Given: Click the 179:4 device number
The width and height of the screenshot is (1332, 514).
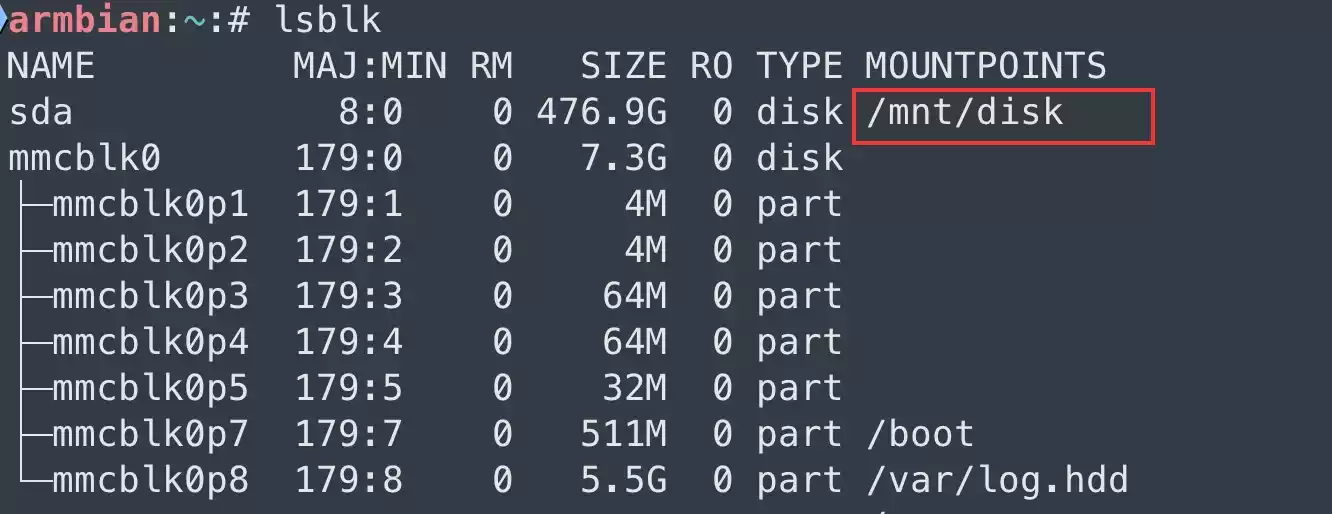Looking at the screenshot, I should tap(348, 342).
